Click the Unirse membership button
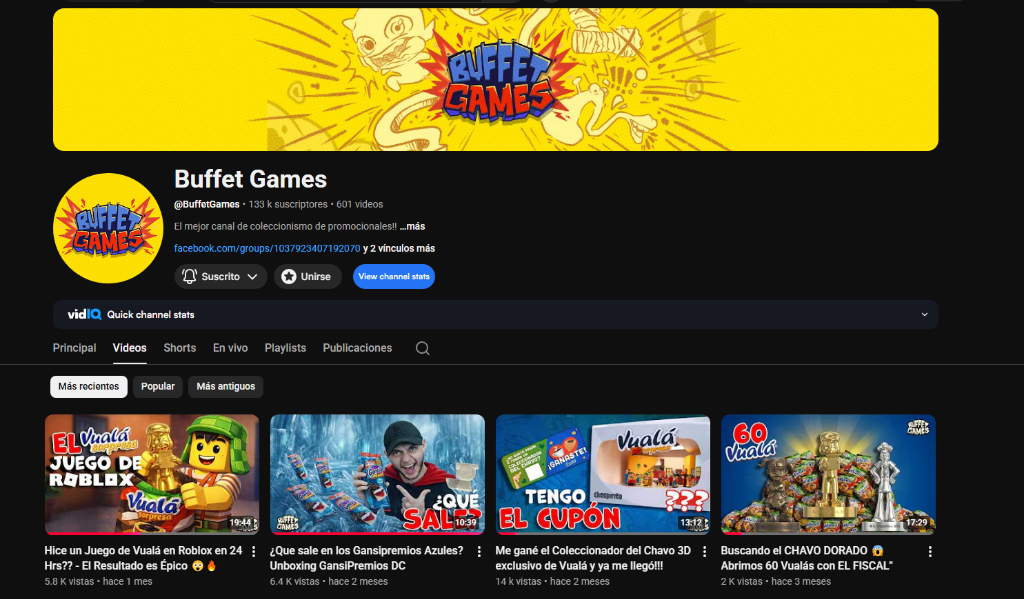The image size is (1024, 599). (308, 276)
